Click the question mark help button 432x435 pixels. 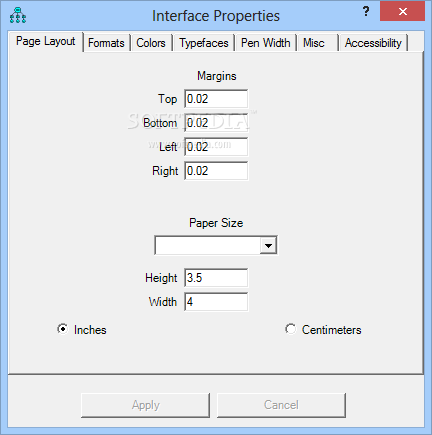[x=366, y=12]
